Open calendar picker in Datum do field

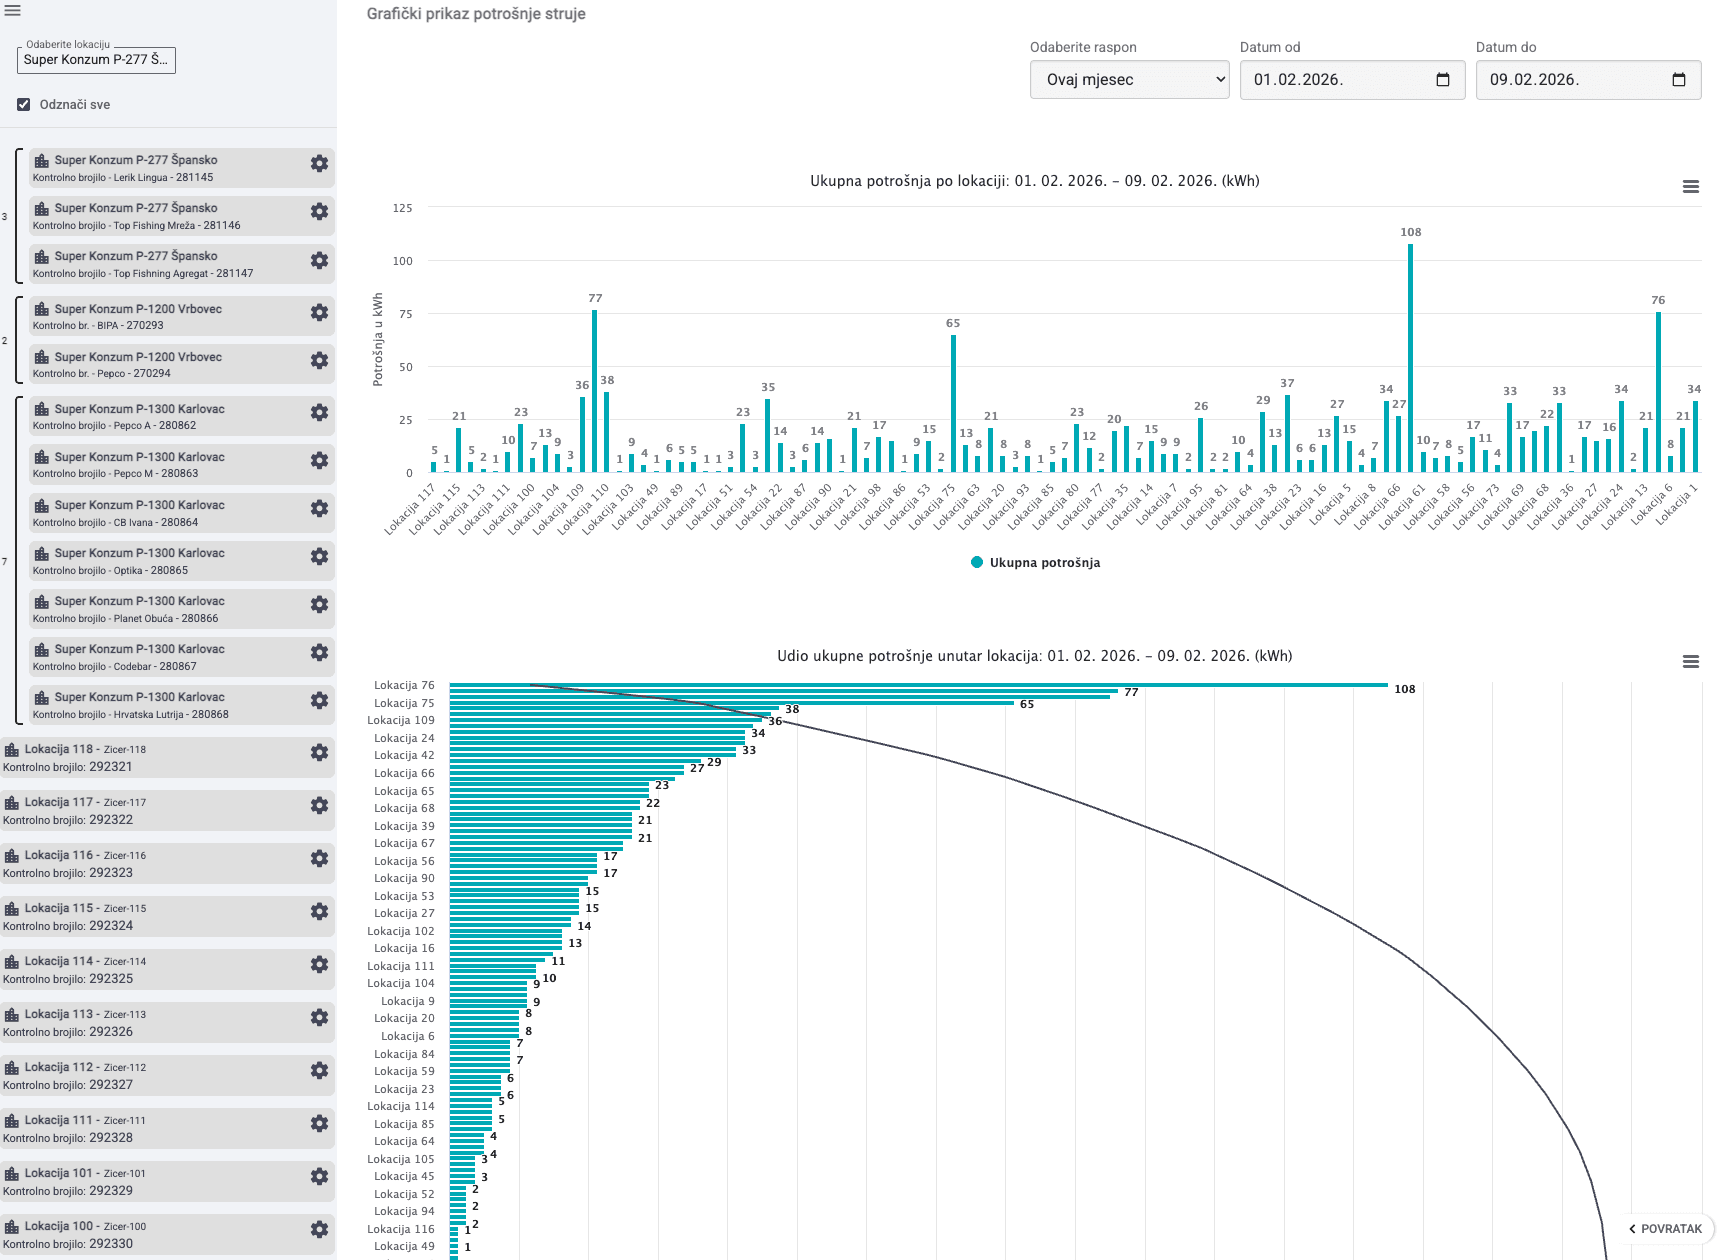[1679, 80]
